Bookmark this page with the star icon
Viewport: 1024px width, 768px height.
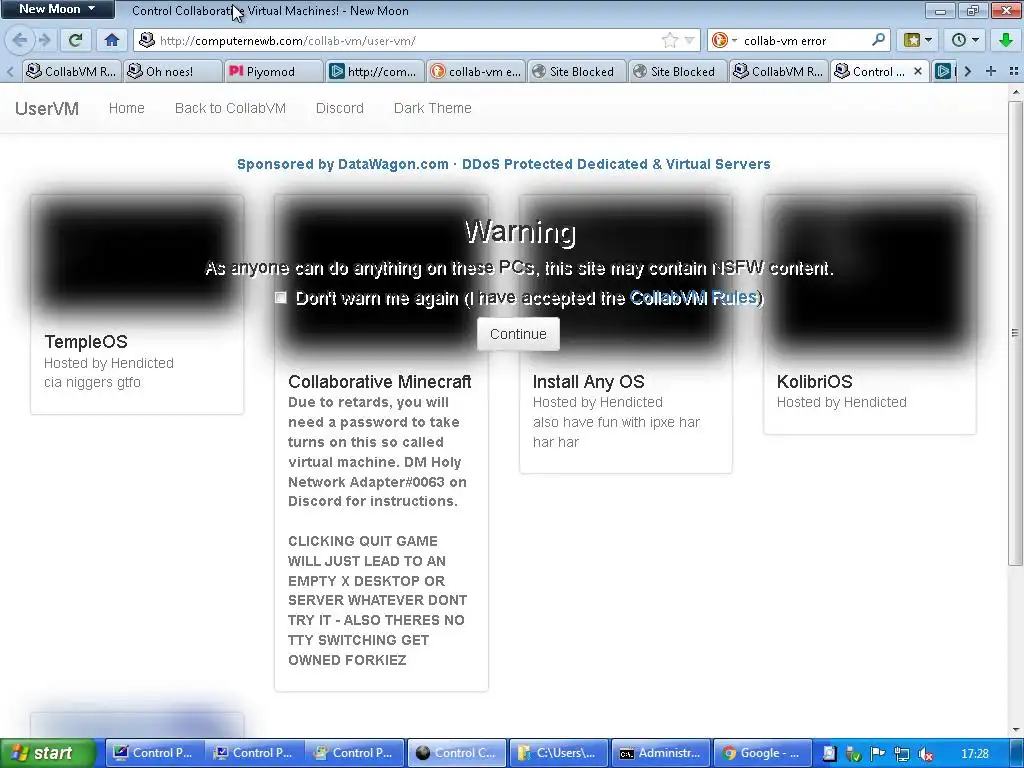(669, 40)
